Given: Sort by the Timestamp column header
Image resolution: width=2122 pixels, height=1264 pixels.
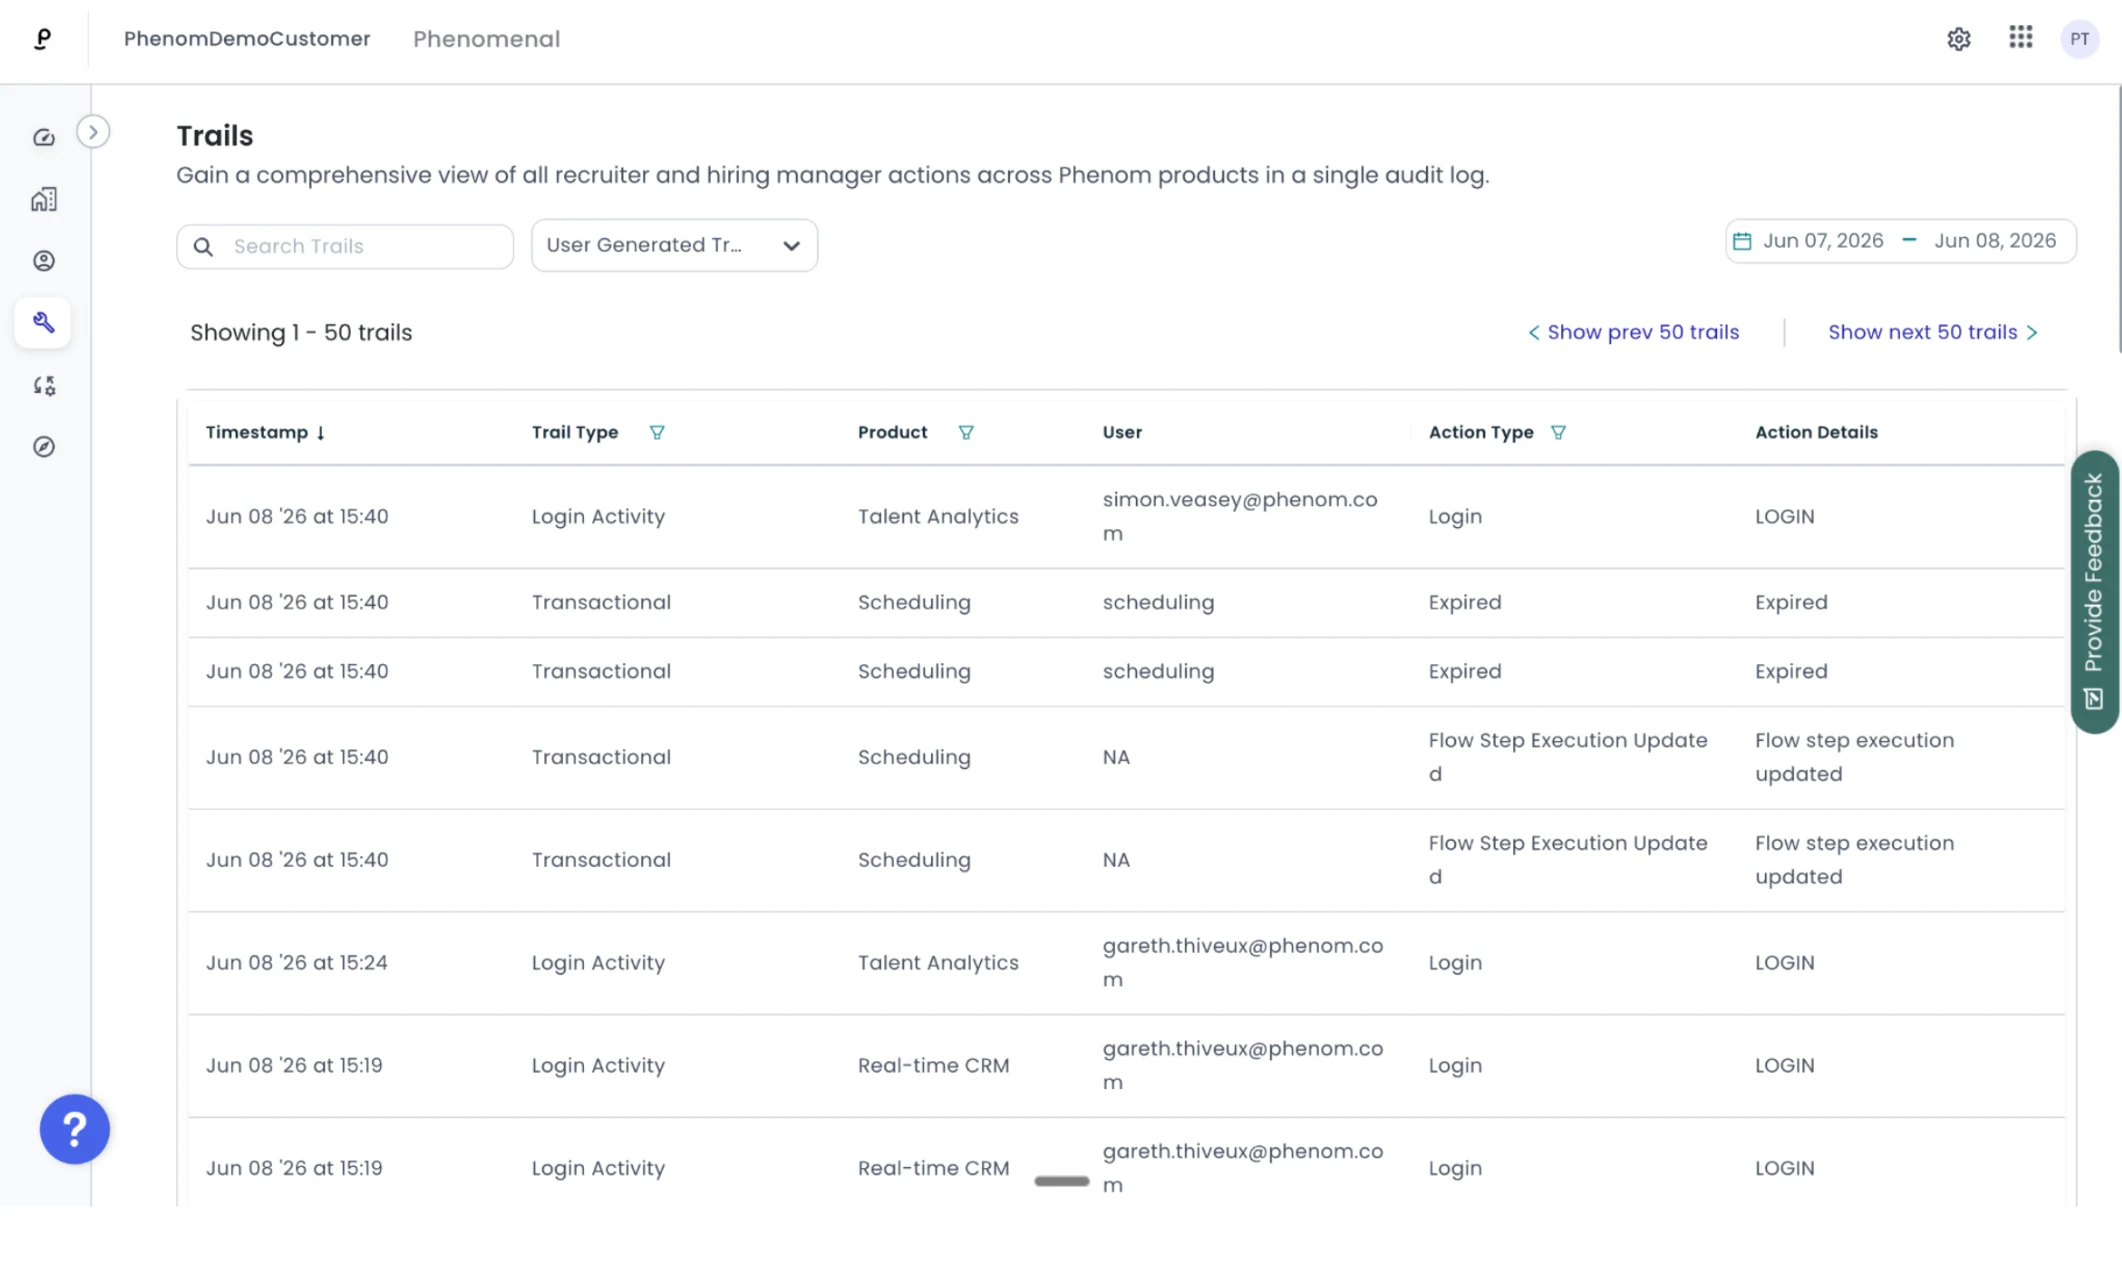Looking at the screenshot, I should (x=256, y=432).
